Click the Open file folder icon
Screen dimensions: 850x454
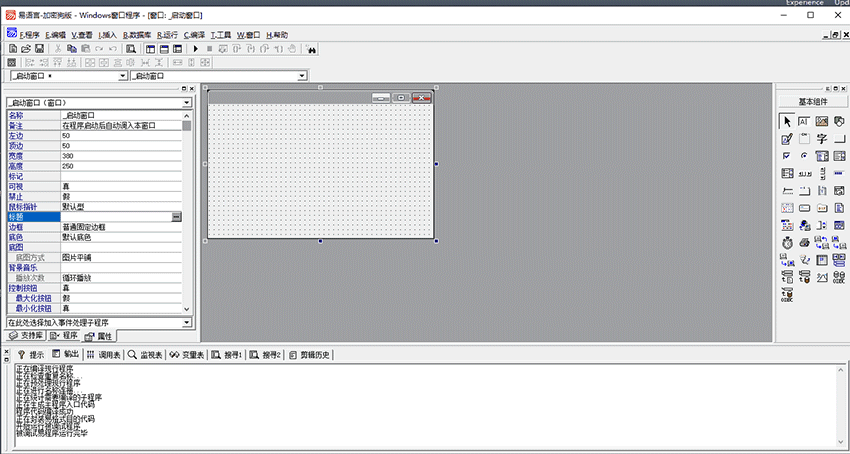pyautogui.click(x=25, y=49)
